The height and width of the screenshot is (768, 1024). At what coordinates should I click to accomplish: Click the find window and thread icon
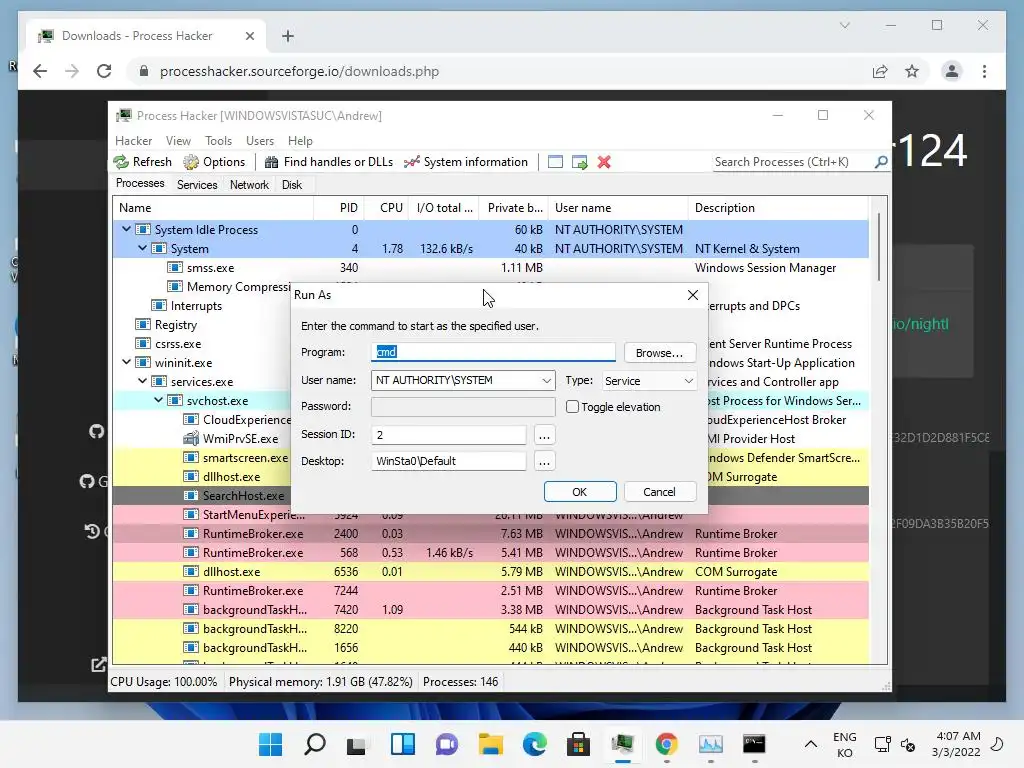(x=579, y=162)
